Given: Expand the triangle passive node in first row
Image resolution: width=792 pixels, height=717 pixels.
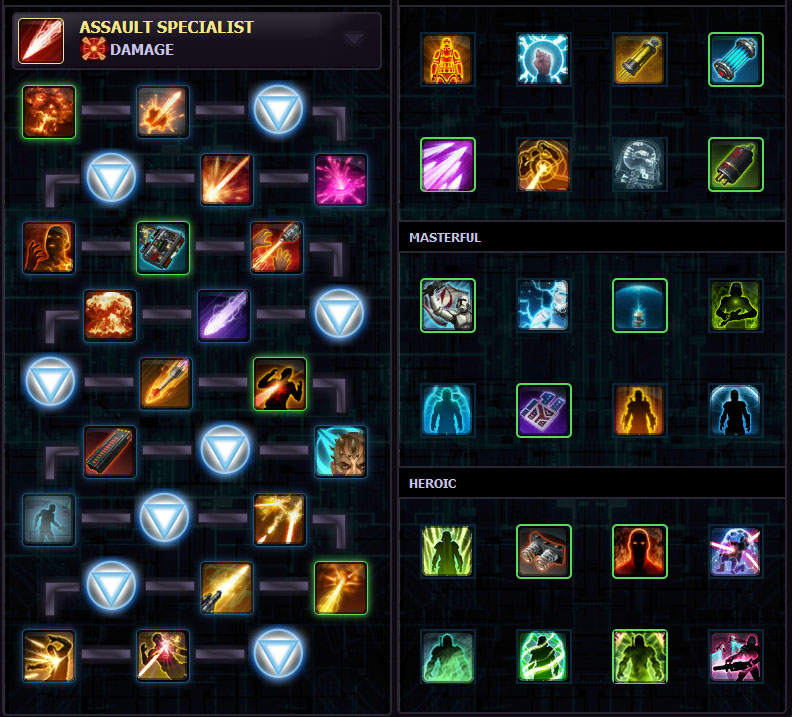Looking at the screenshot, I should (278, 111).
